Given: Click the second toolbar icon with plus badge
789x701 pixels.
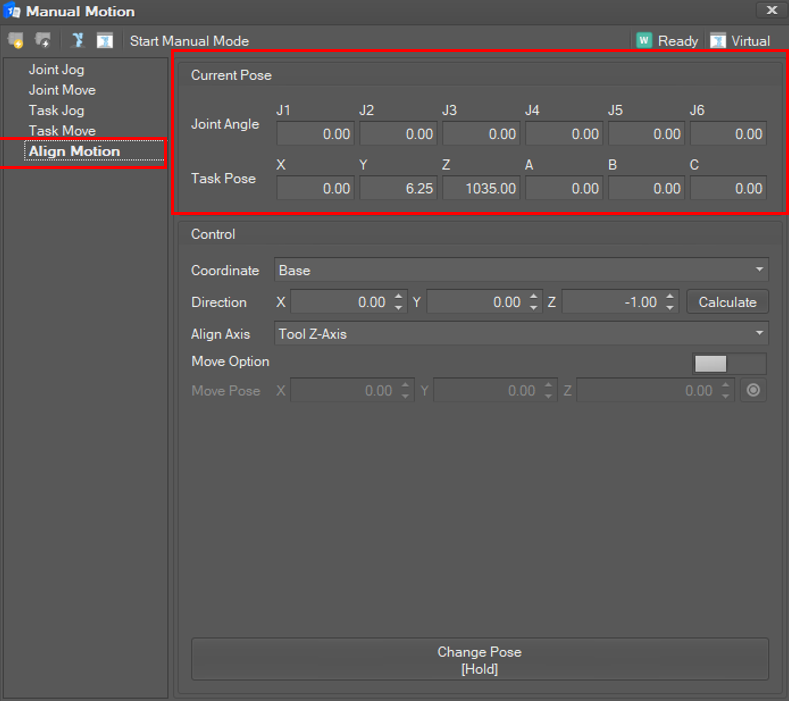Looking at the screenshot, I should click(43, 41).
